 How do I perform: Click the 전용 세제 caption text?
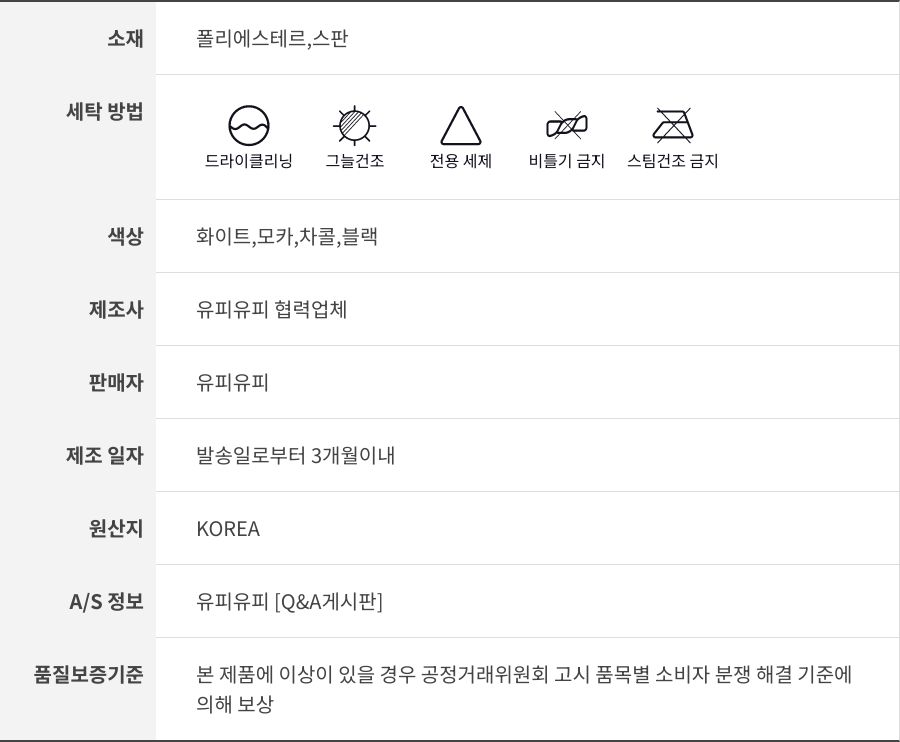[x=460, y=161]
